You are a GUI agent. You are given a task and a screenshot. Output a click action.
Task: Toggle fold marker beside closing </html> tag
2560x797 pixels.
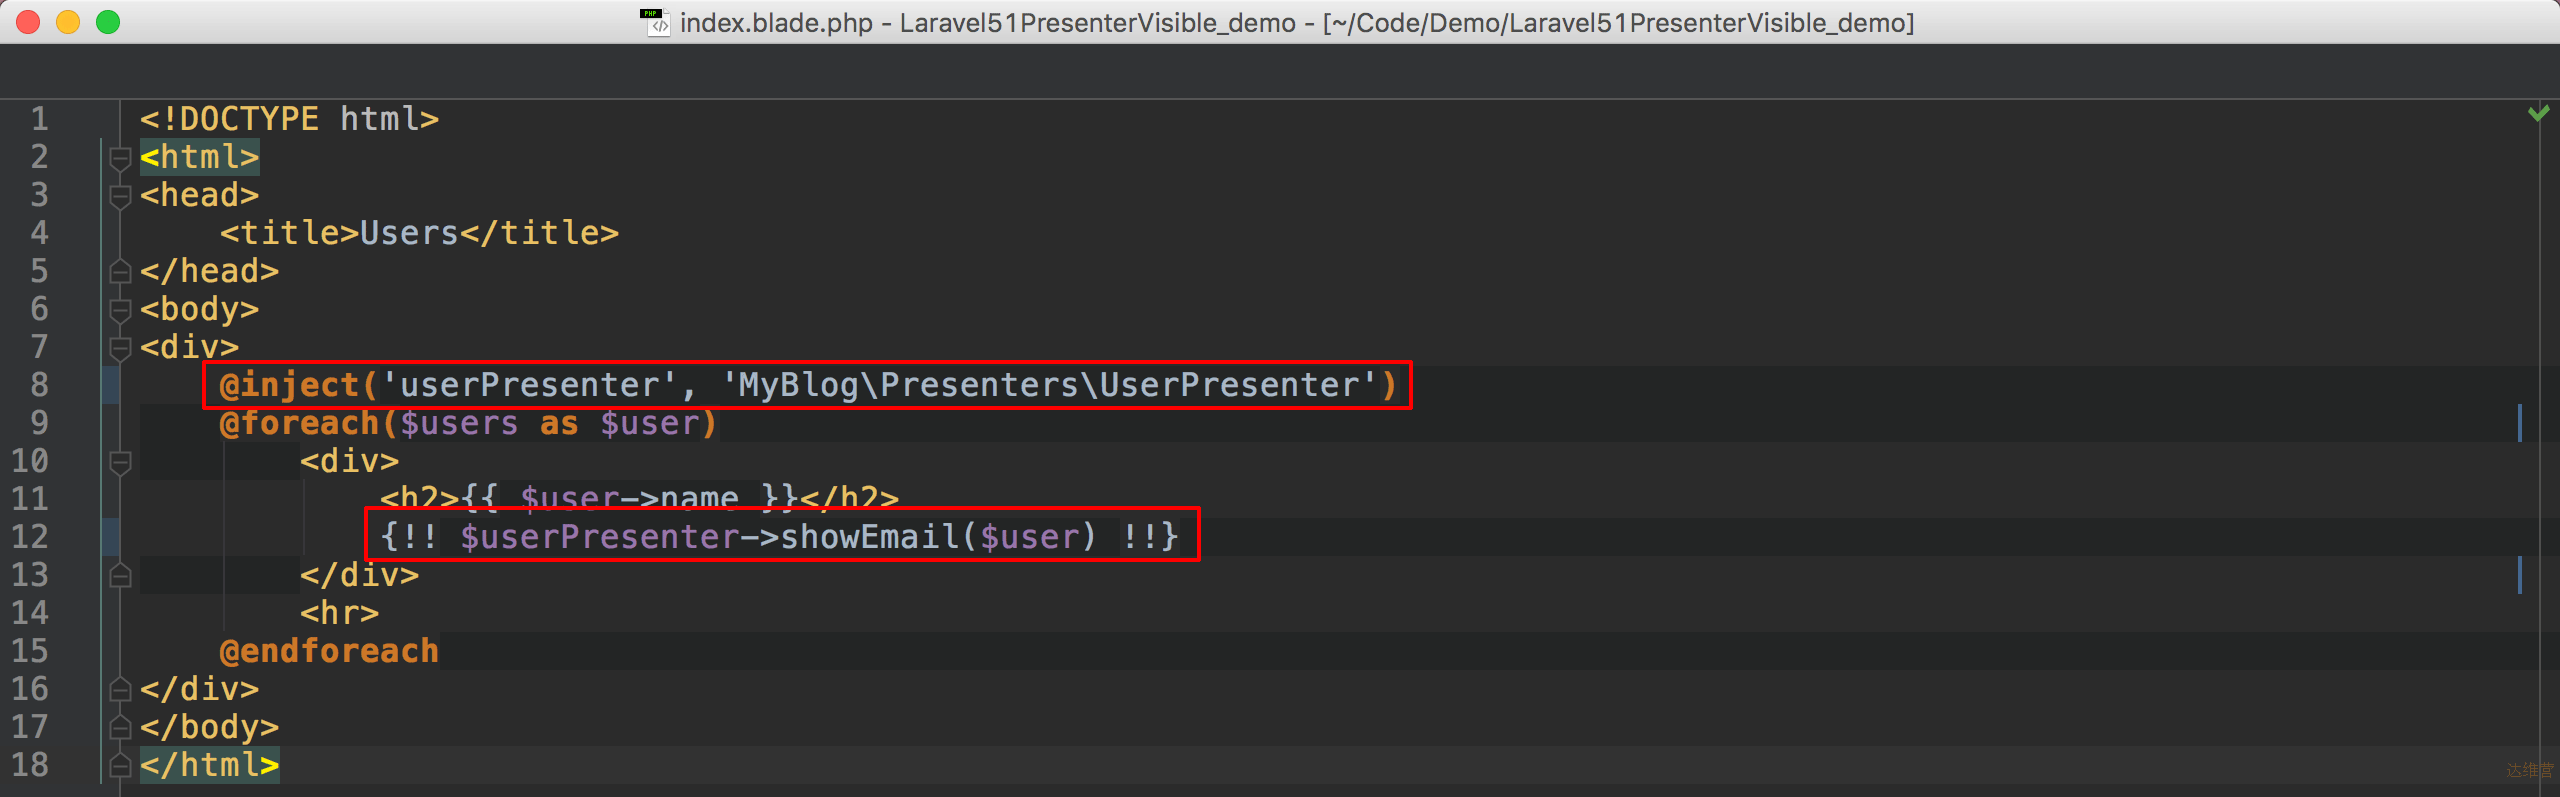click(120, 765)
